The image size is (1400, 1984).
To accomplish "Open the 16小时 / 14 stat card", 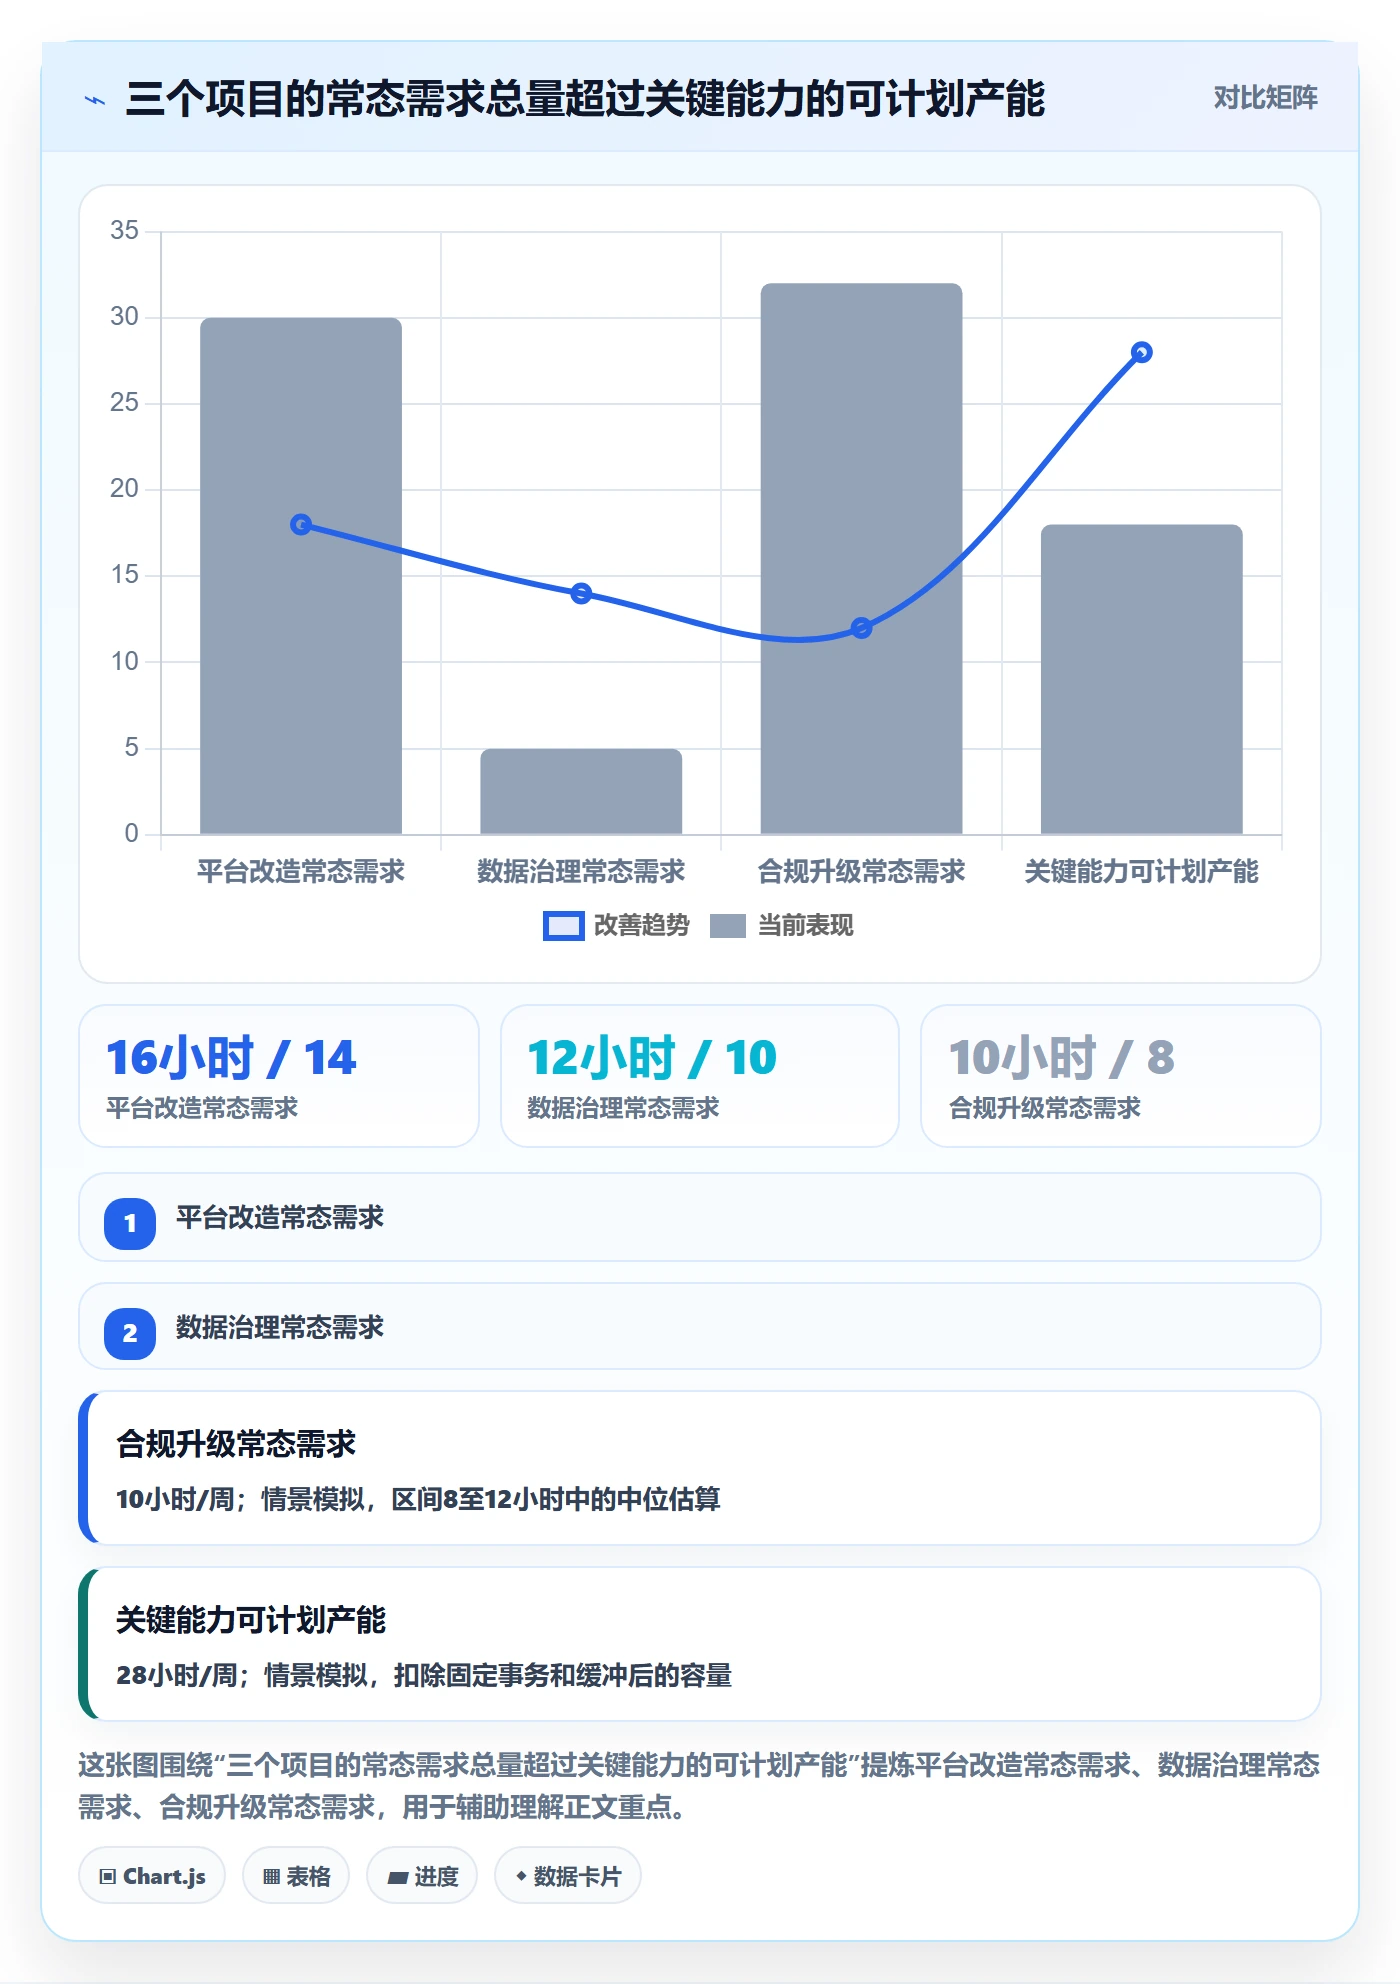I will (x=279, y=1076).
